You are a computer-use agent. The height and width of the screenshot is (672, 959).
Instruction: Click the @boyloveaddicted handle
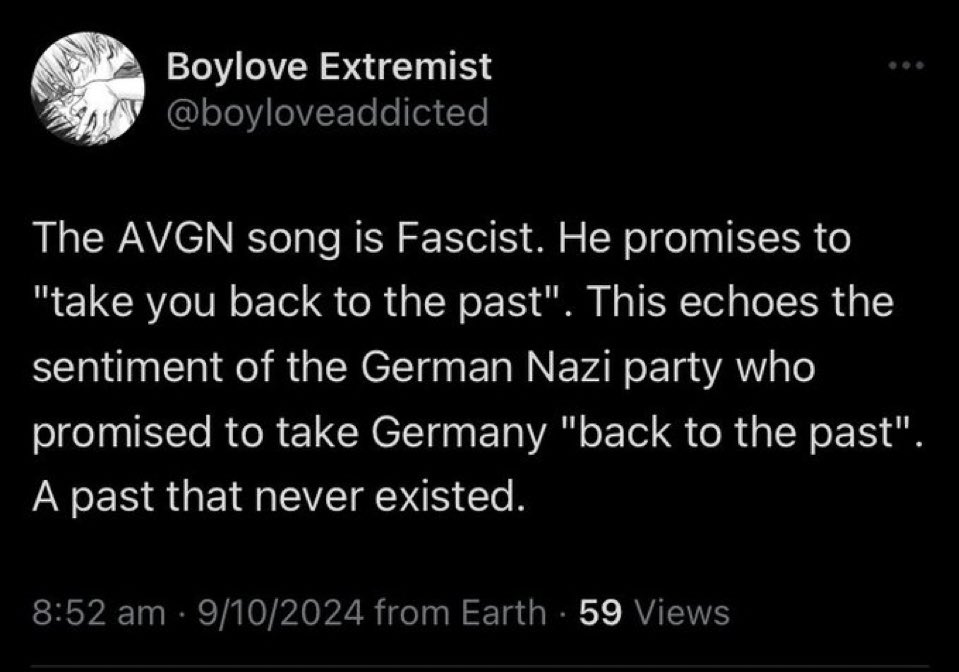(327, 111)
